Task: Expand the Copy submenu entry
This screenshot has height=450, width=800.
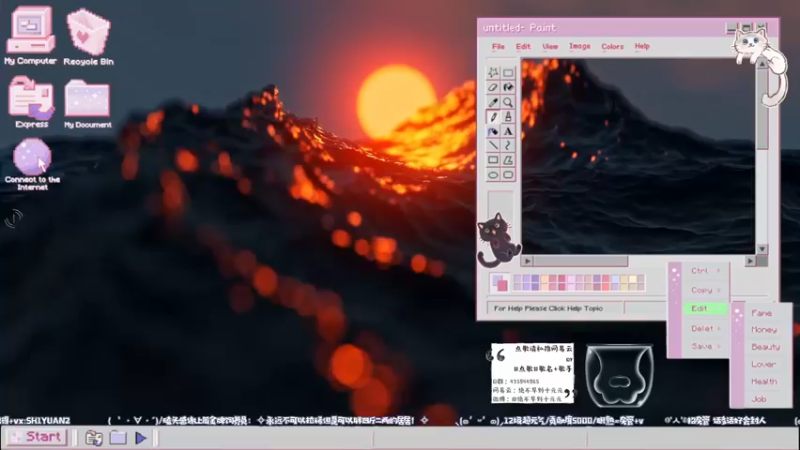Action: (705, 290)
